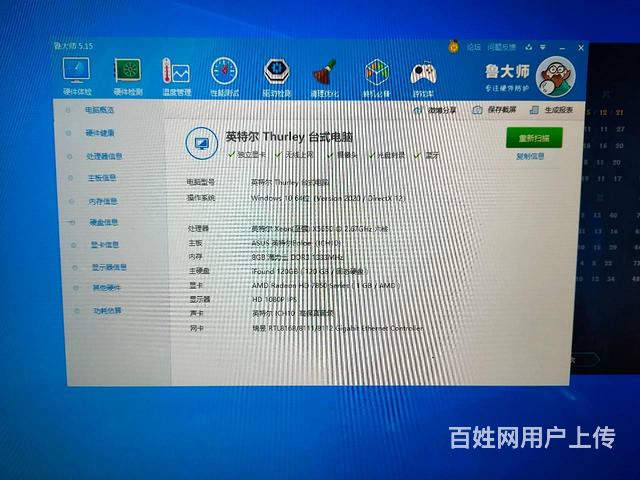Open the main menu dropdown arrow icon

pyautogui.click(x=543, y=47)
